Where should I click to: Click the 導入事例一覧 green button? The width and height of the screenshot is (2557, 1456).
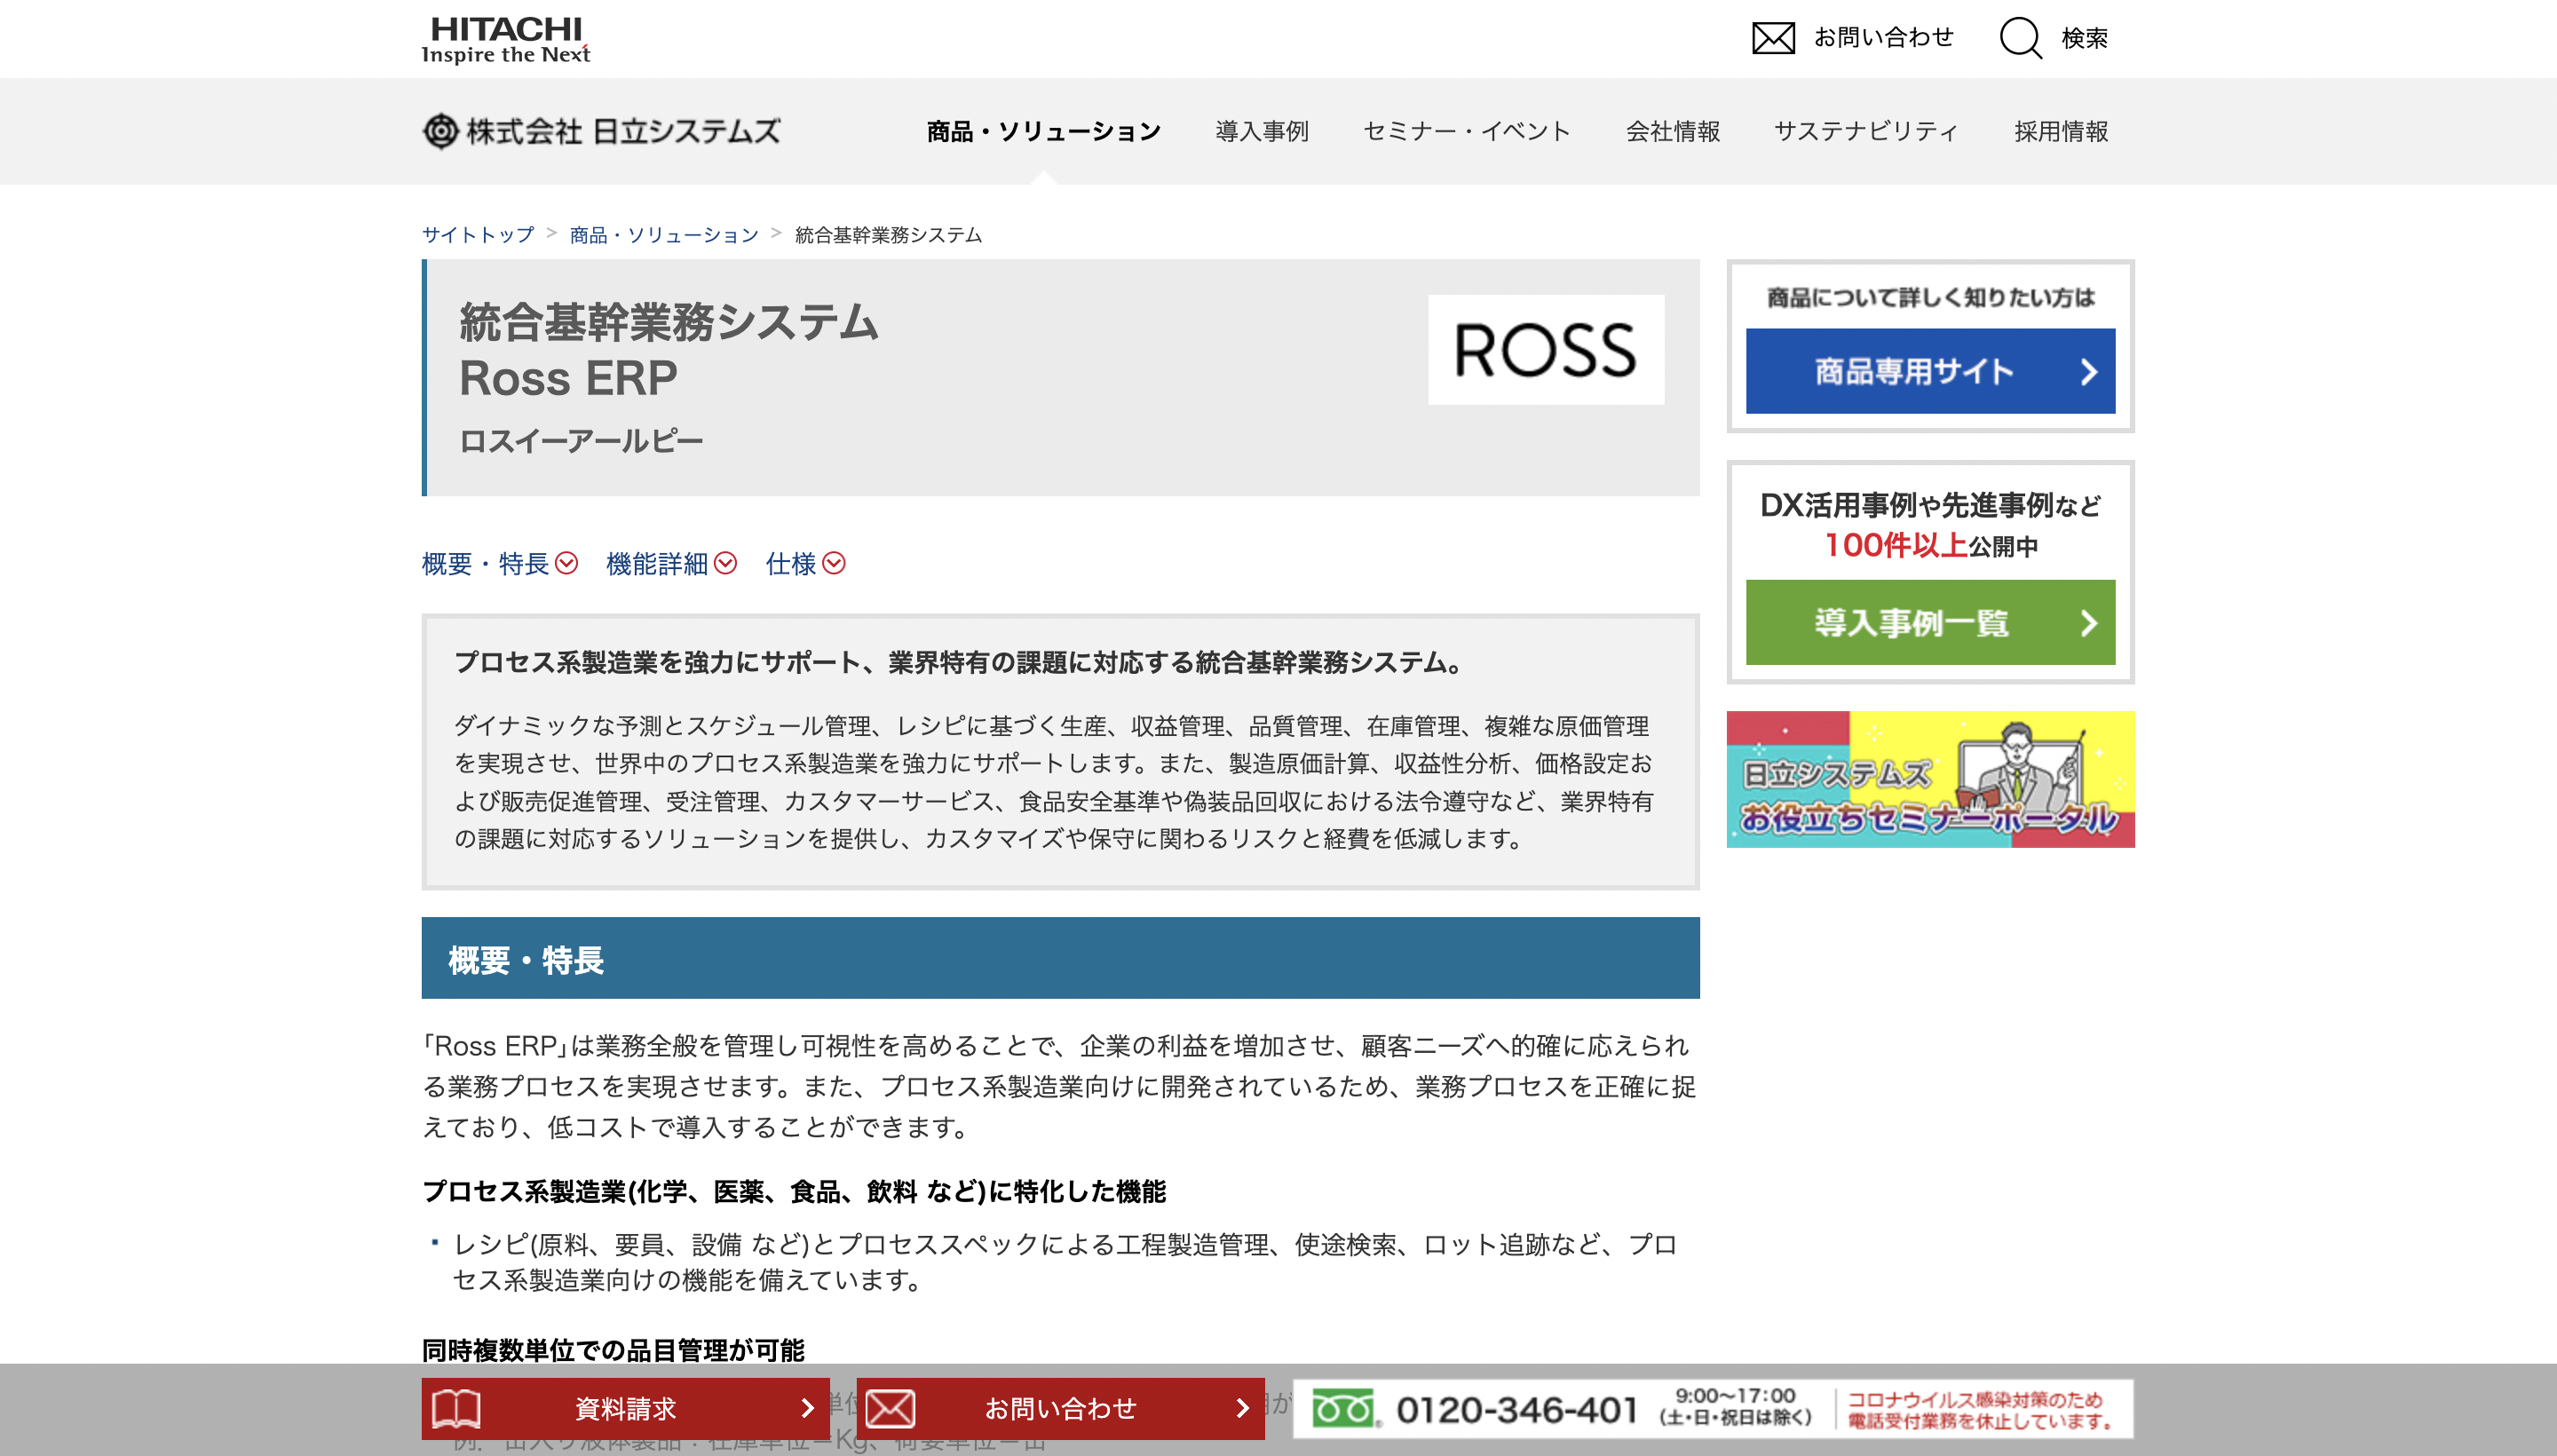[1929, 623]
